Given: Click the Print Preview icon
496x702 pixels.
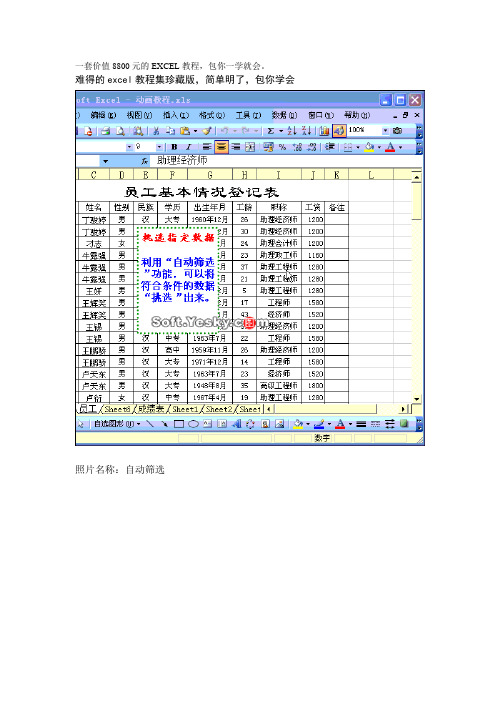Looking at the screenshot, I should tap(120, 131).
